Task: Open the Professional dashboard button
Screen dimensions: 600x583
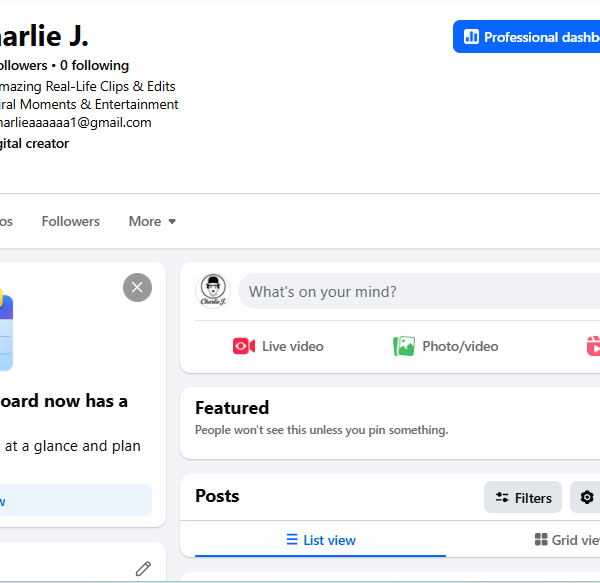Action: click(527, 37)
